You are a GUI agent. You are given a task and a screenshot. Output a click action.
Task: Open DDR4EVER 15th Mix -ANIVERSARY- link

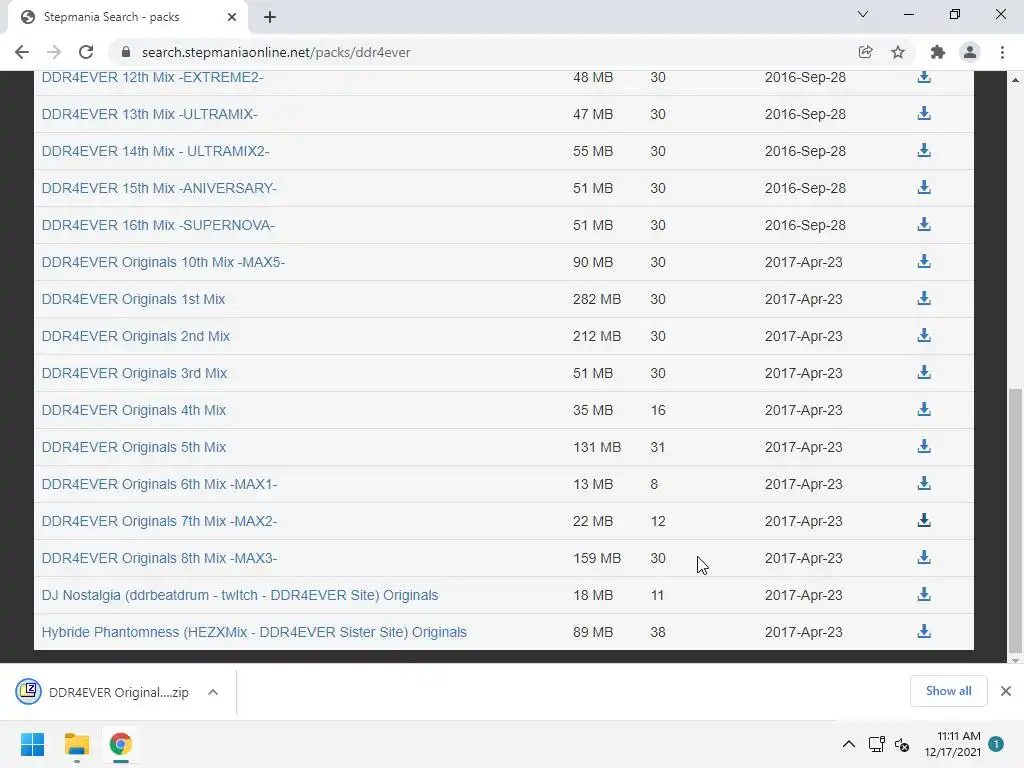click(159, 188)
